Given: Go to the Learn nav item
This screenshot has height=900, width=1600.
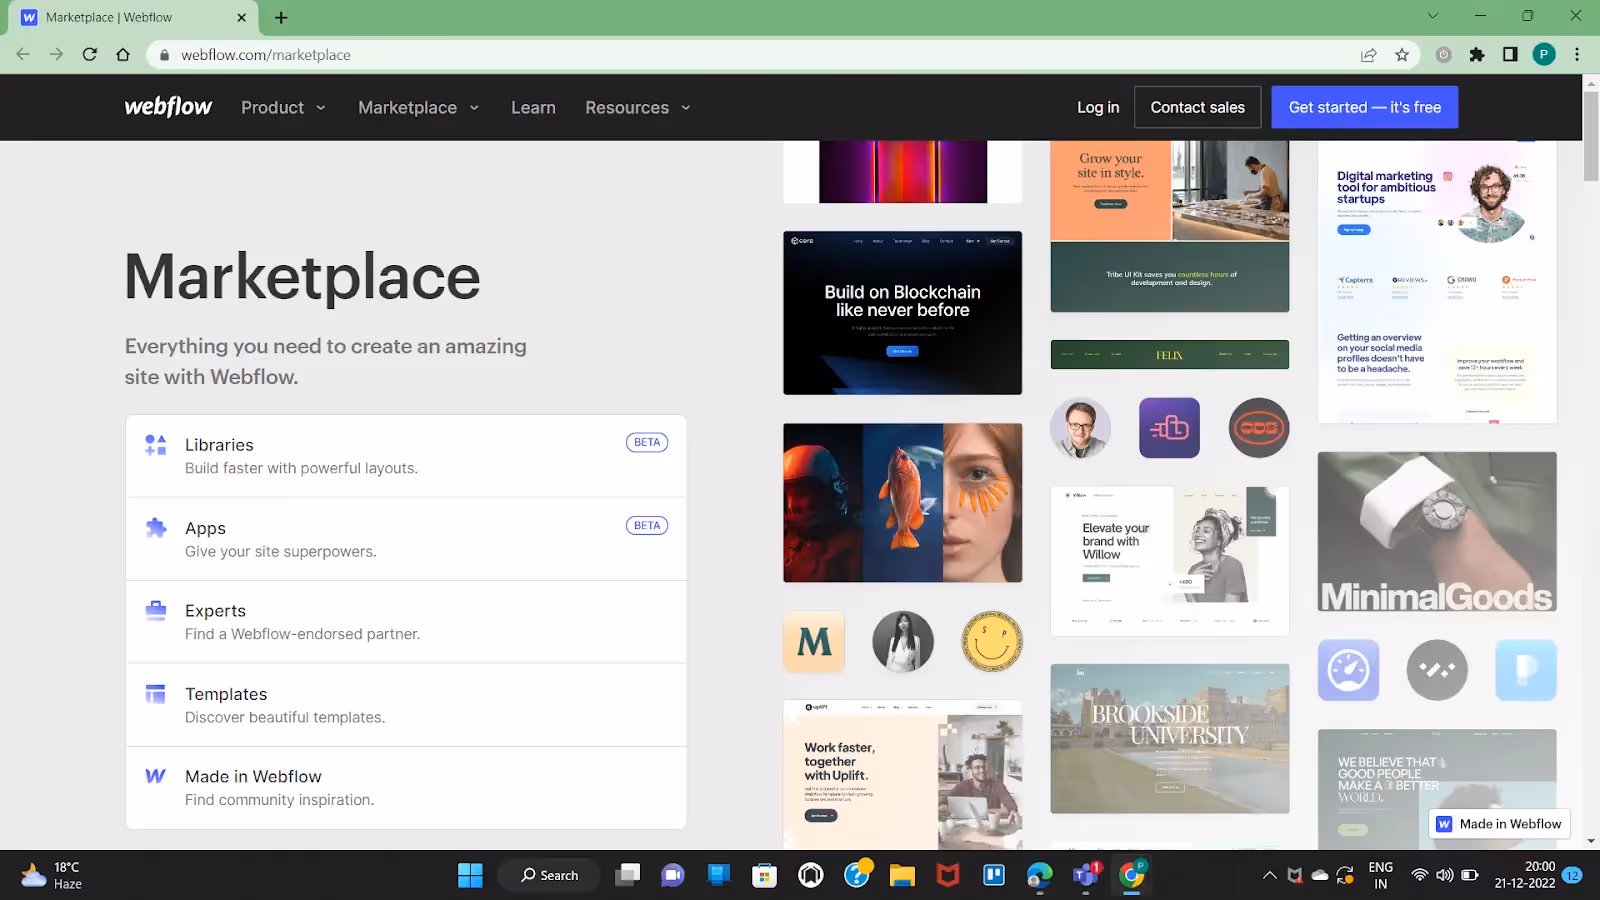Looking at the screenshot, I should 533,107.
